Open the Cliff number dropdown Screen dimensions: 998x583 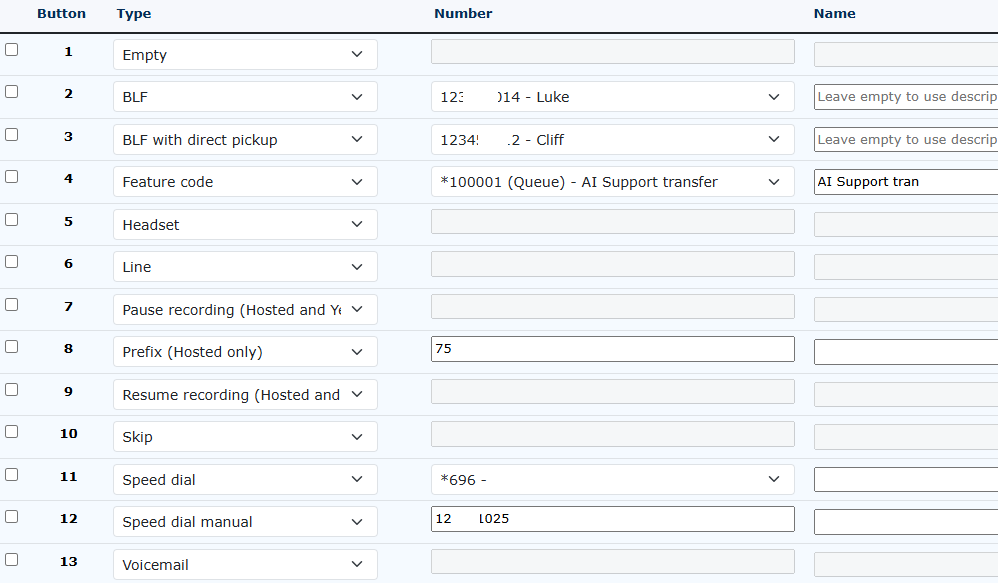612,140
